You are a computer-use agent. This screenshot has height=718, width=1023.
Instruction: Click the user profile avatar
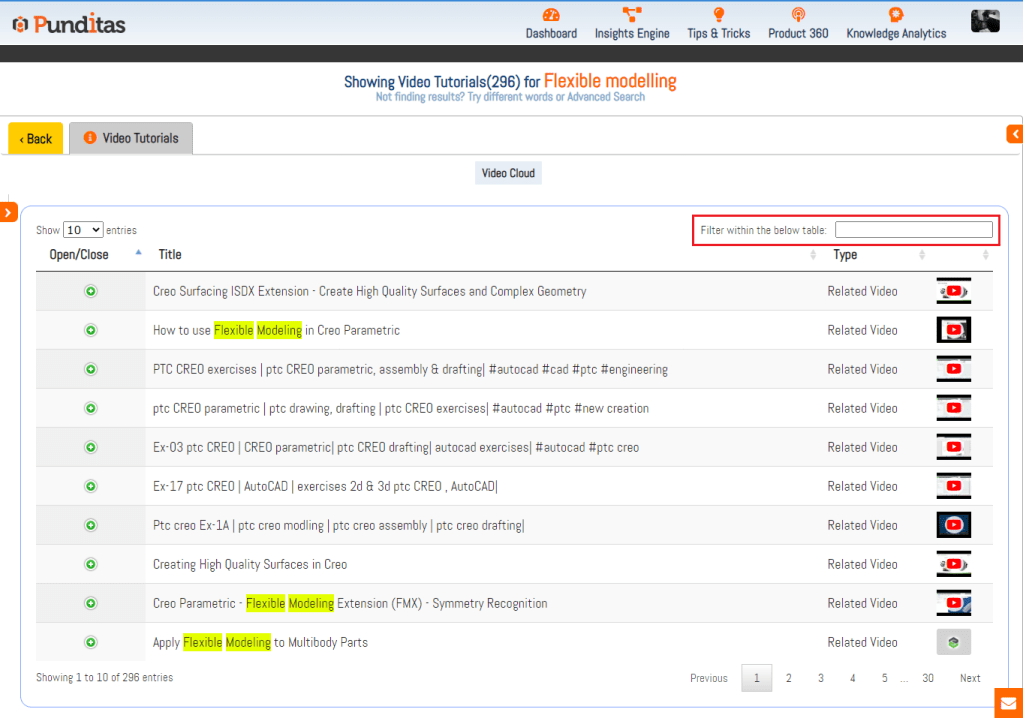[985, 21]
